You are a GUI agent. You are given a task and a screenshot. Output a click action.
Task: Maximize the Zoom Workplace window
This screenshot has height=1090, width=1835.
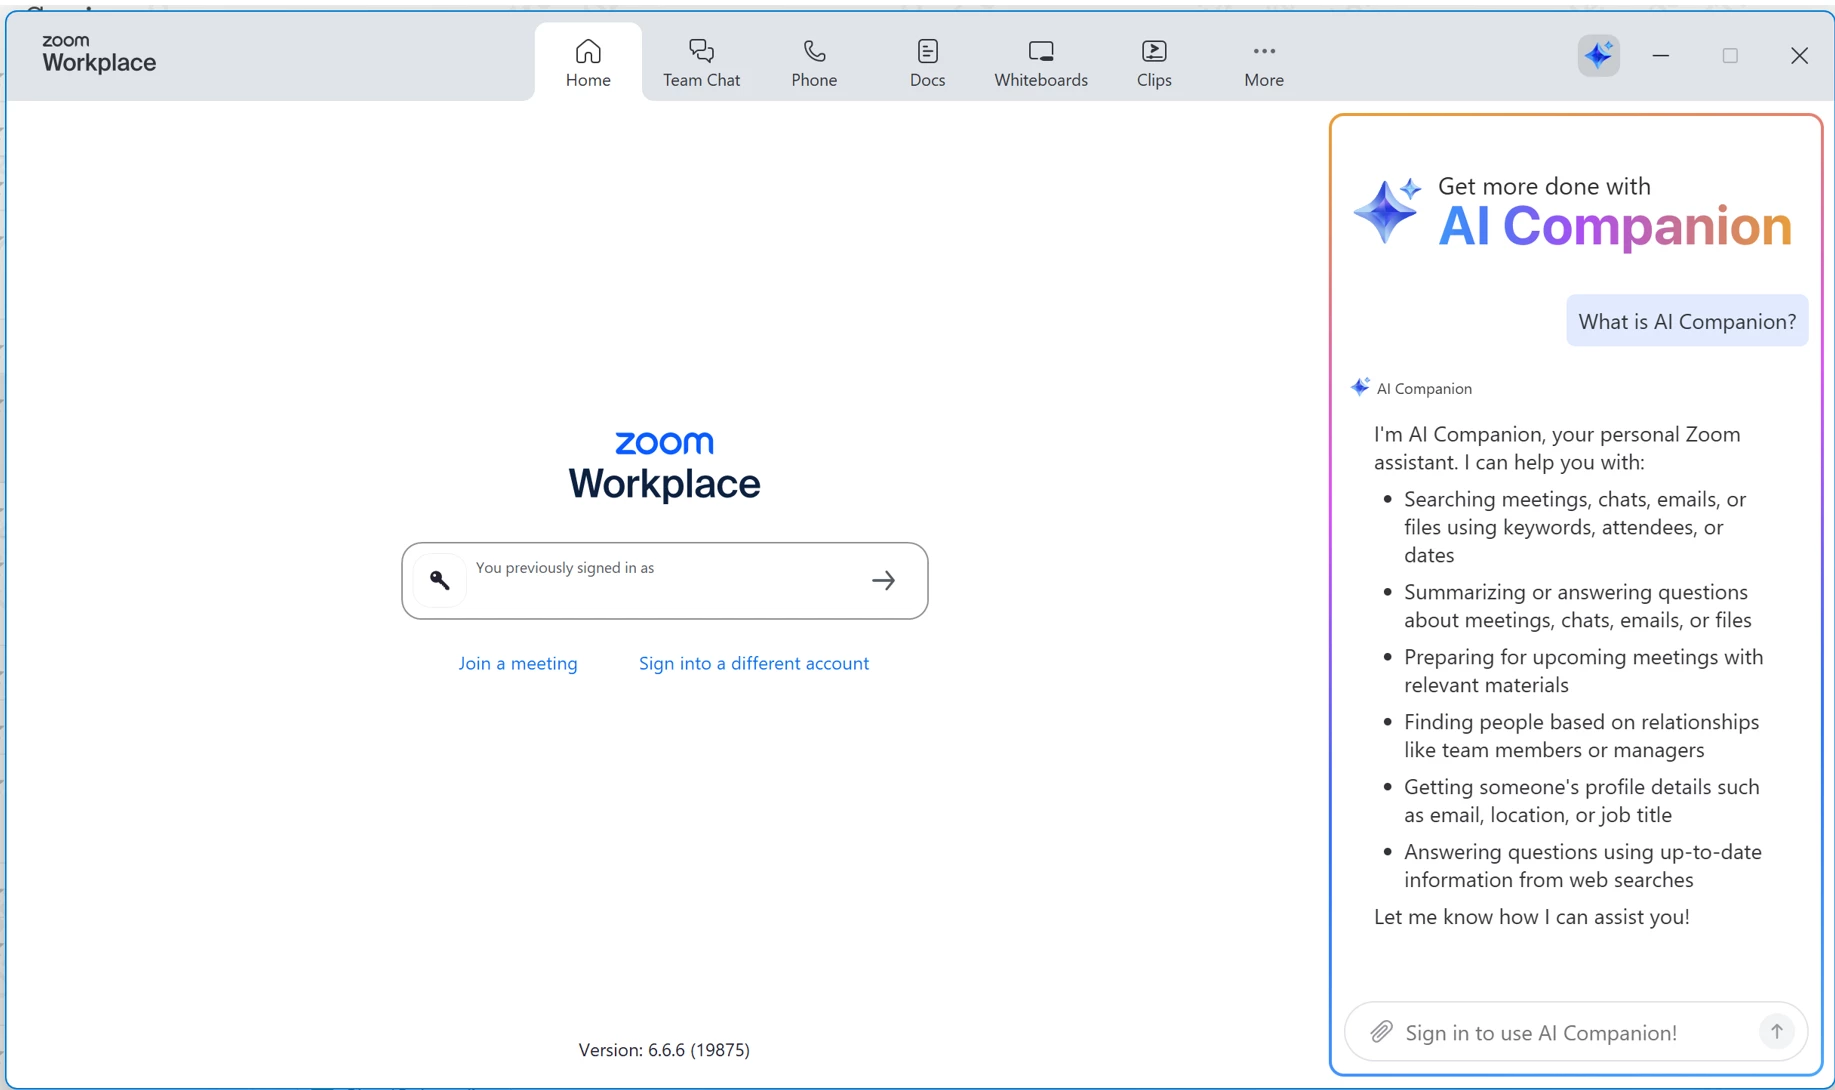pos(1730,55)
